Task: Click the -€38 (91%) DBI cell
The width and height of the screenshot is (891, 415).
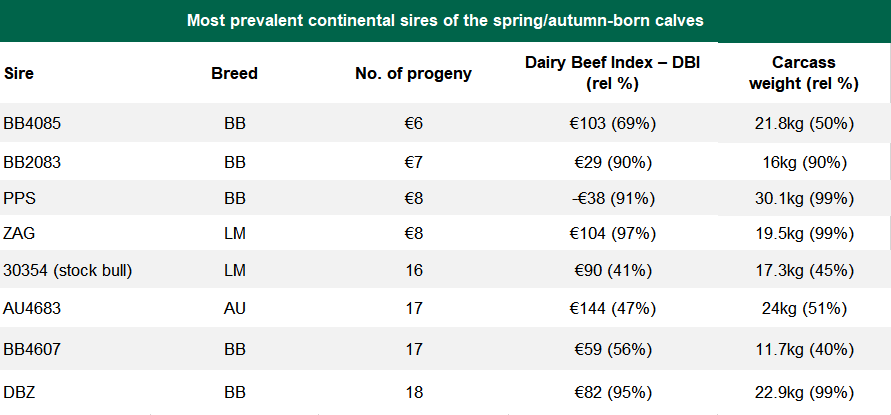Action: pos(612,199)
